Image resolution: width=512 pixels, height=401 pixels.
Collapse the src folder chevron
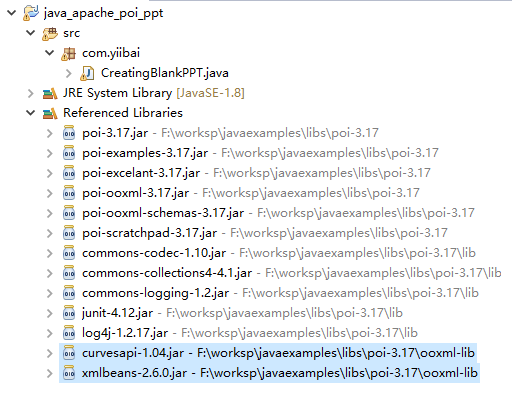[x=31, y=33]
